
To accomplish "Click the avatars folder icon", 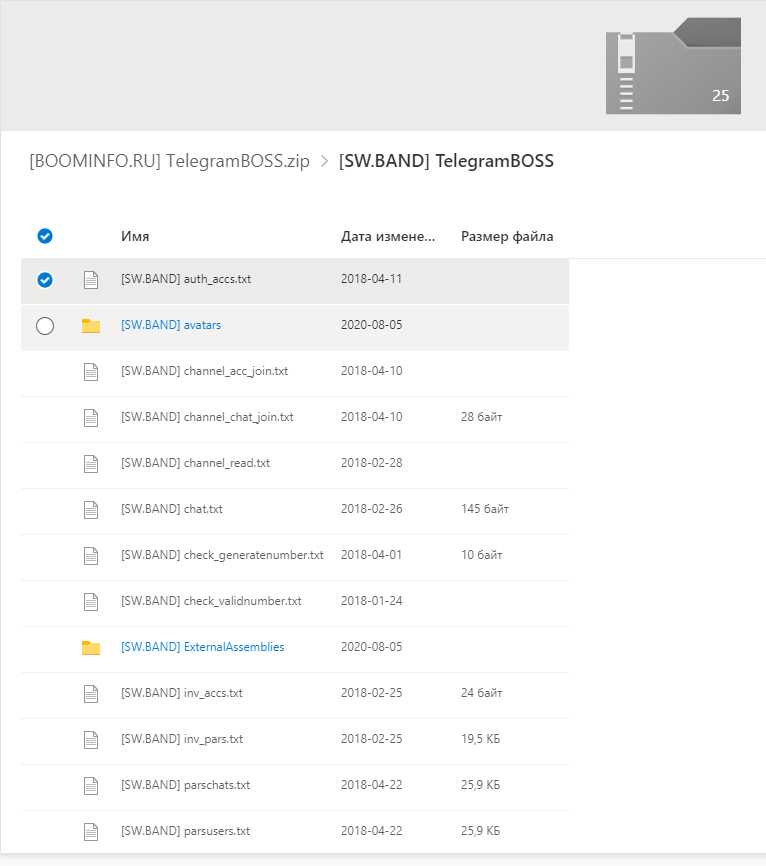I will [91, 325].
